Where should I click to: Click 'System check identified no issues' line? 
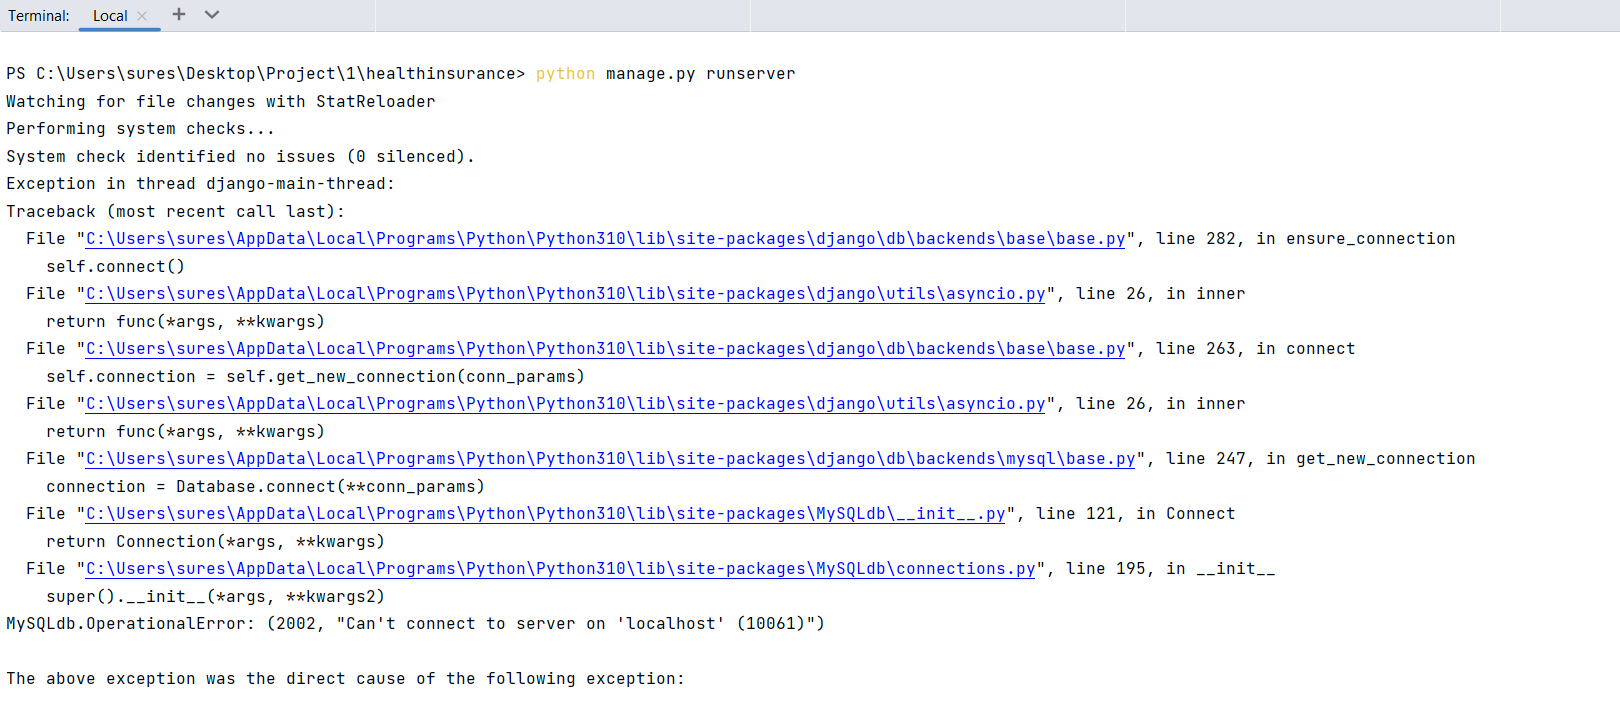[x=240, y=157]
